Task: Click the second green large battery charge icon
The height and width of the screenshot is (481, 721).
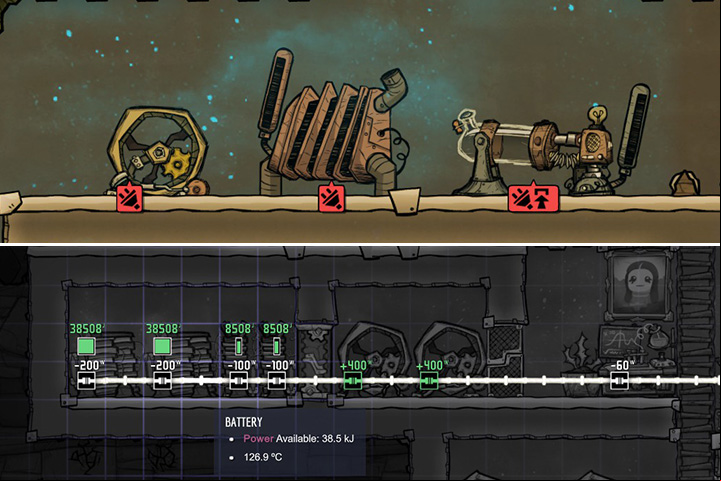Action: point(162,346)
